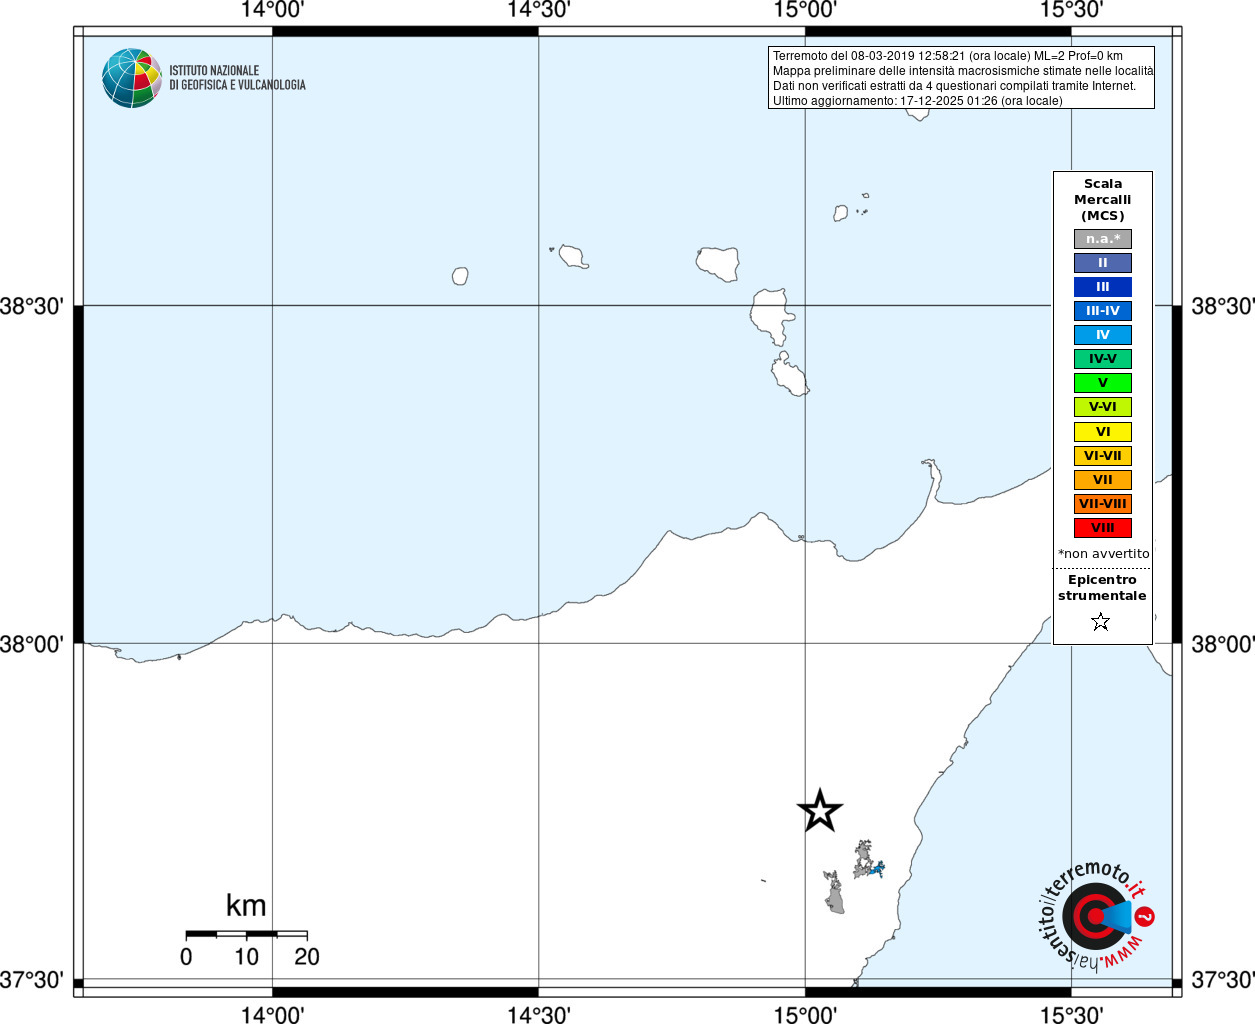This screenshot has height=1024, width=1255.
Task: Click the green V intensity swatch
Action: [x=1103, y=383]
